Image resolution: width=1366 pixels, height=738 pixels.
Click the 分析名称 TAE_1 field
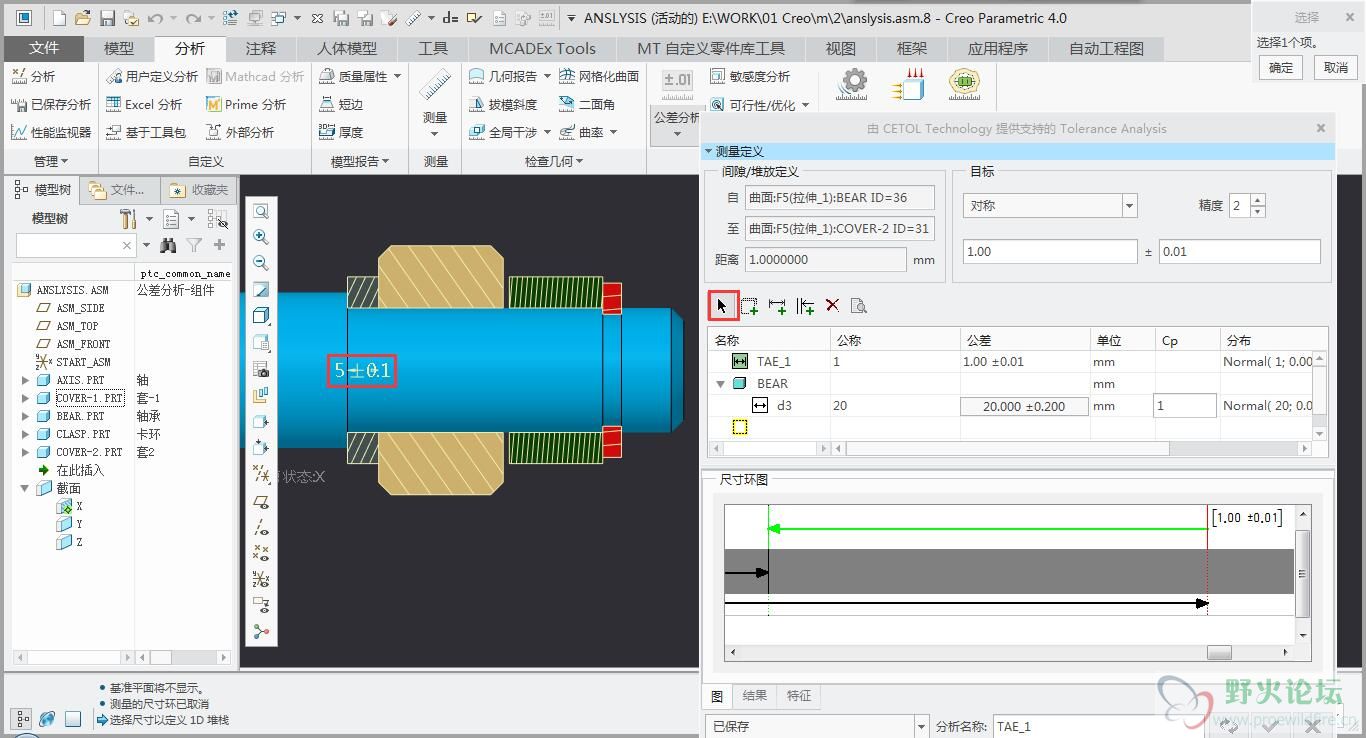(1100, 726)
